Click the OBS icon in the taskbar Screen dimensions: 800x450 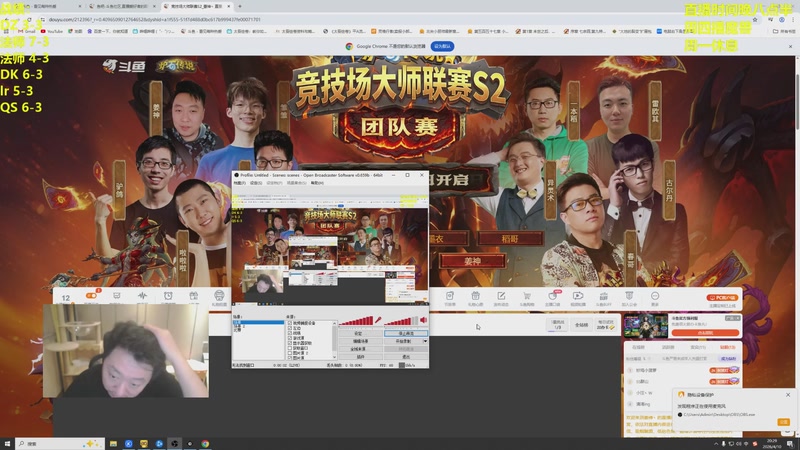coord(174,443)
